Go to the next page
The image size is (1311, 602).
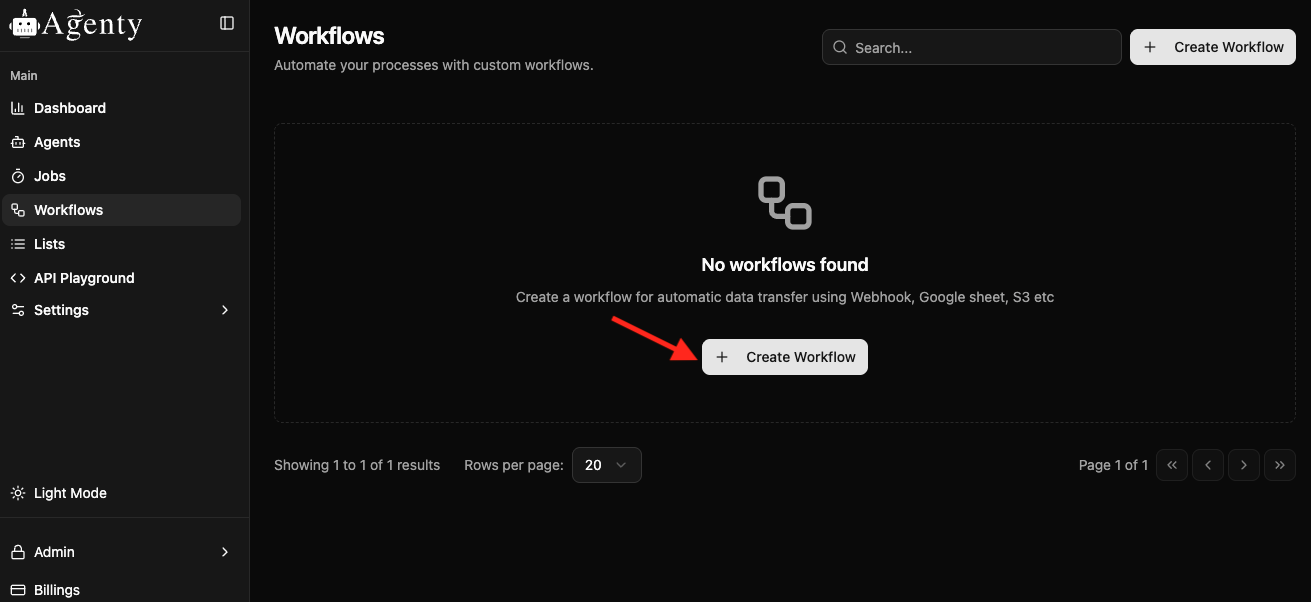(1244, 465)
